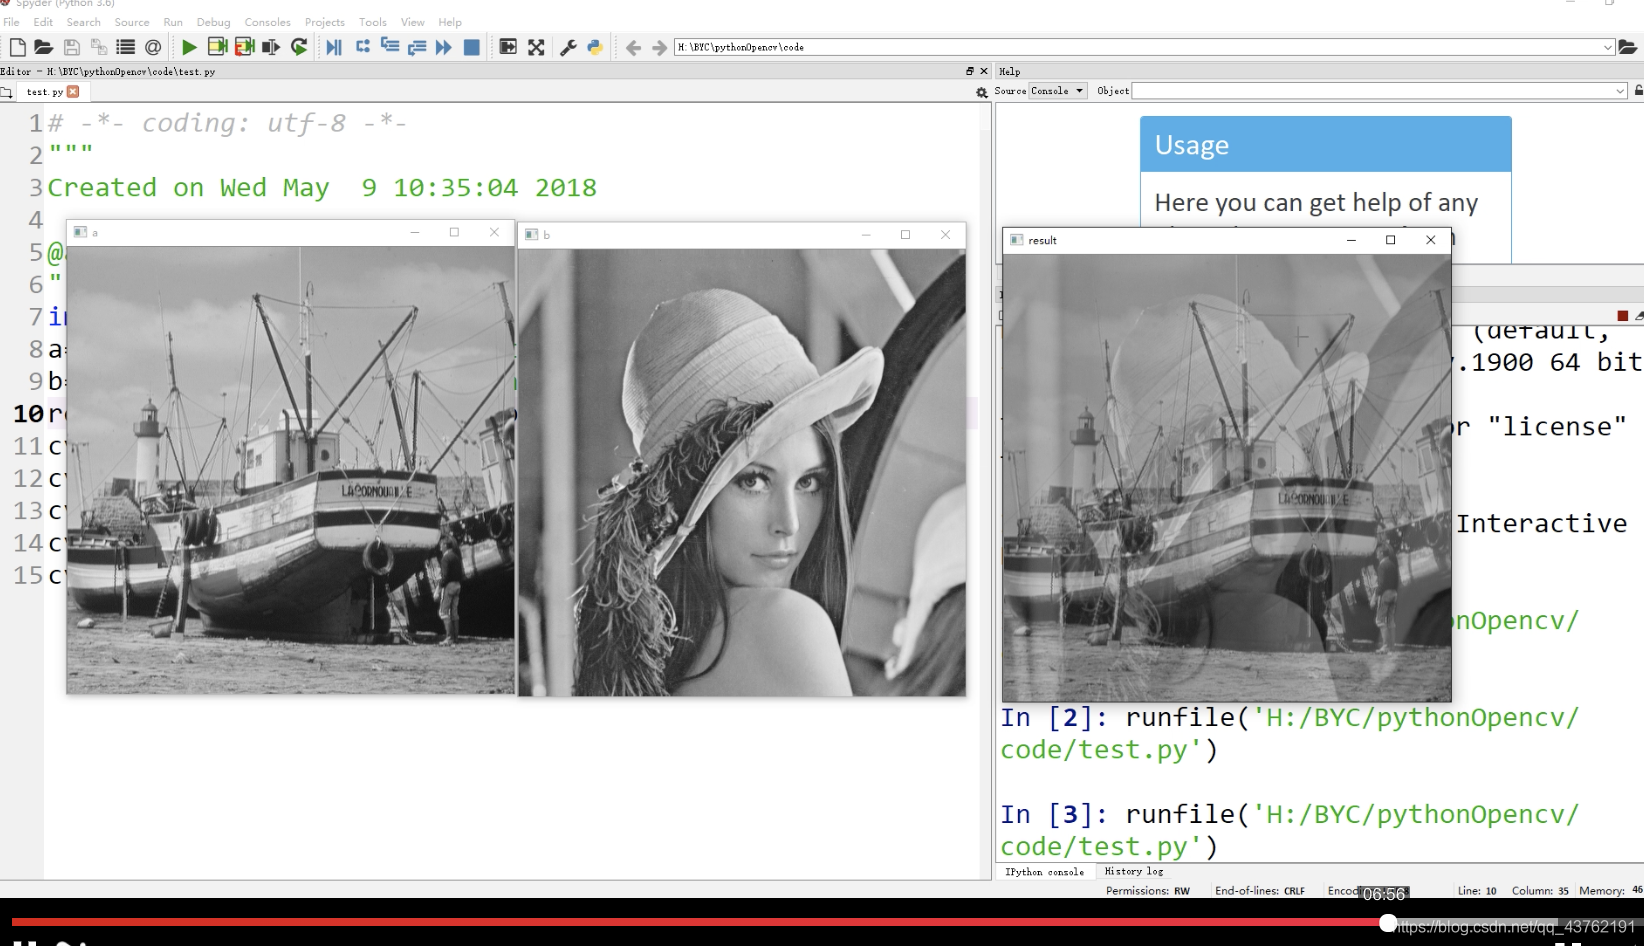
Task: Select the test.py editor tab
Action: (x=45, y=92)
